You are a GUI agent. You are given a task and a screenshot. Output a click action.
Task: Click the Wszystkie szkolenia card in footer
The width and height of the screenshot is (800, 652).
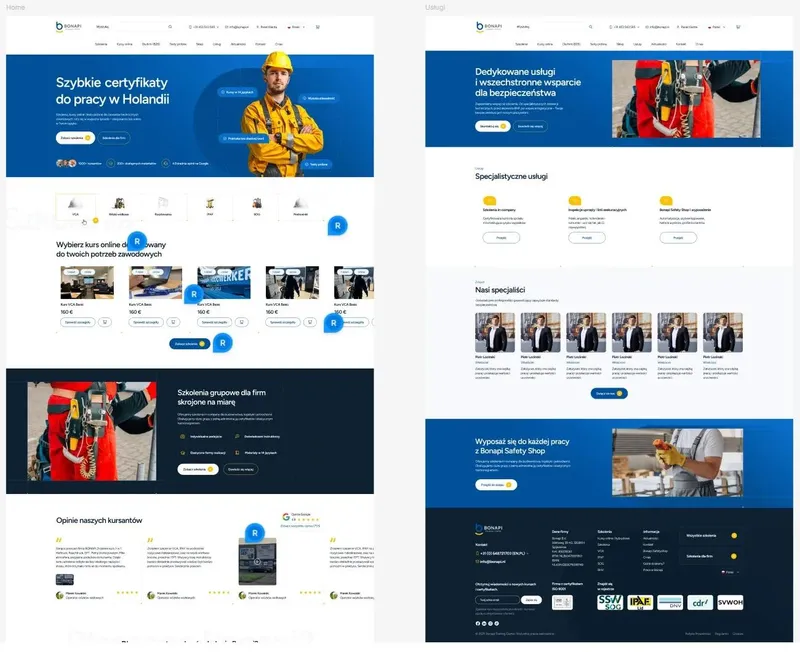tap(711, 536)
